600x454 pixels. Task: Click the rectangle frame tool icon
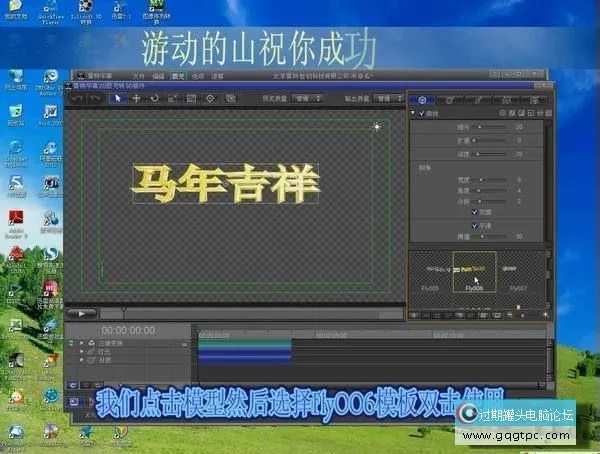point(191,98)
